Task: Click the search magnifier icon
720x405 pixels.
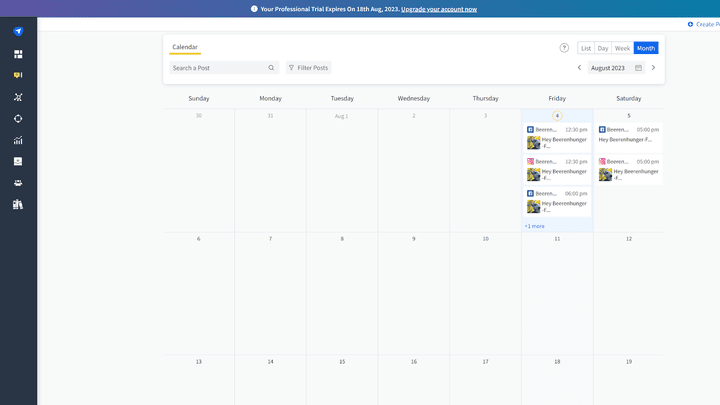Action: 271,68
